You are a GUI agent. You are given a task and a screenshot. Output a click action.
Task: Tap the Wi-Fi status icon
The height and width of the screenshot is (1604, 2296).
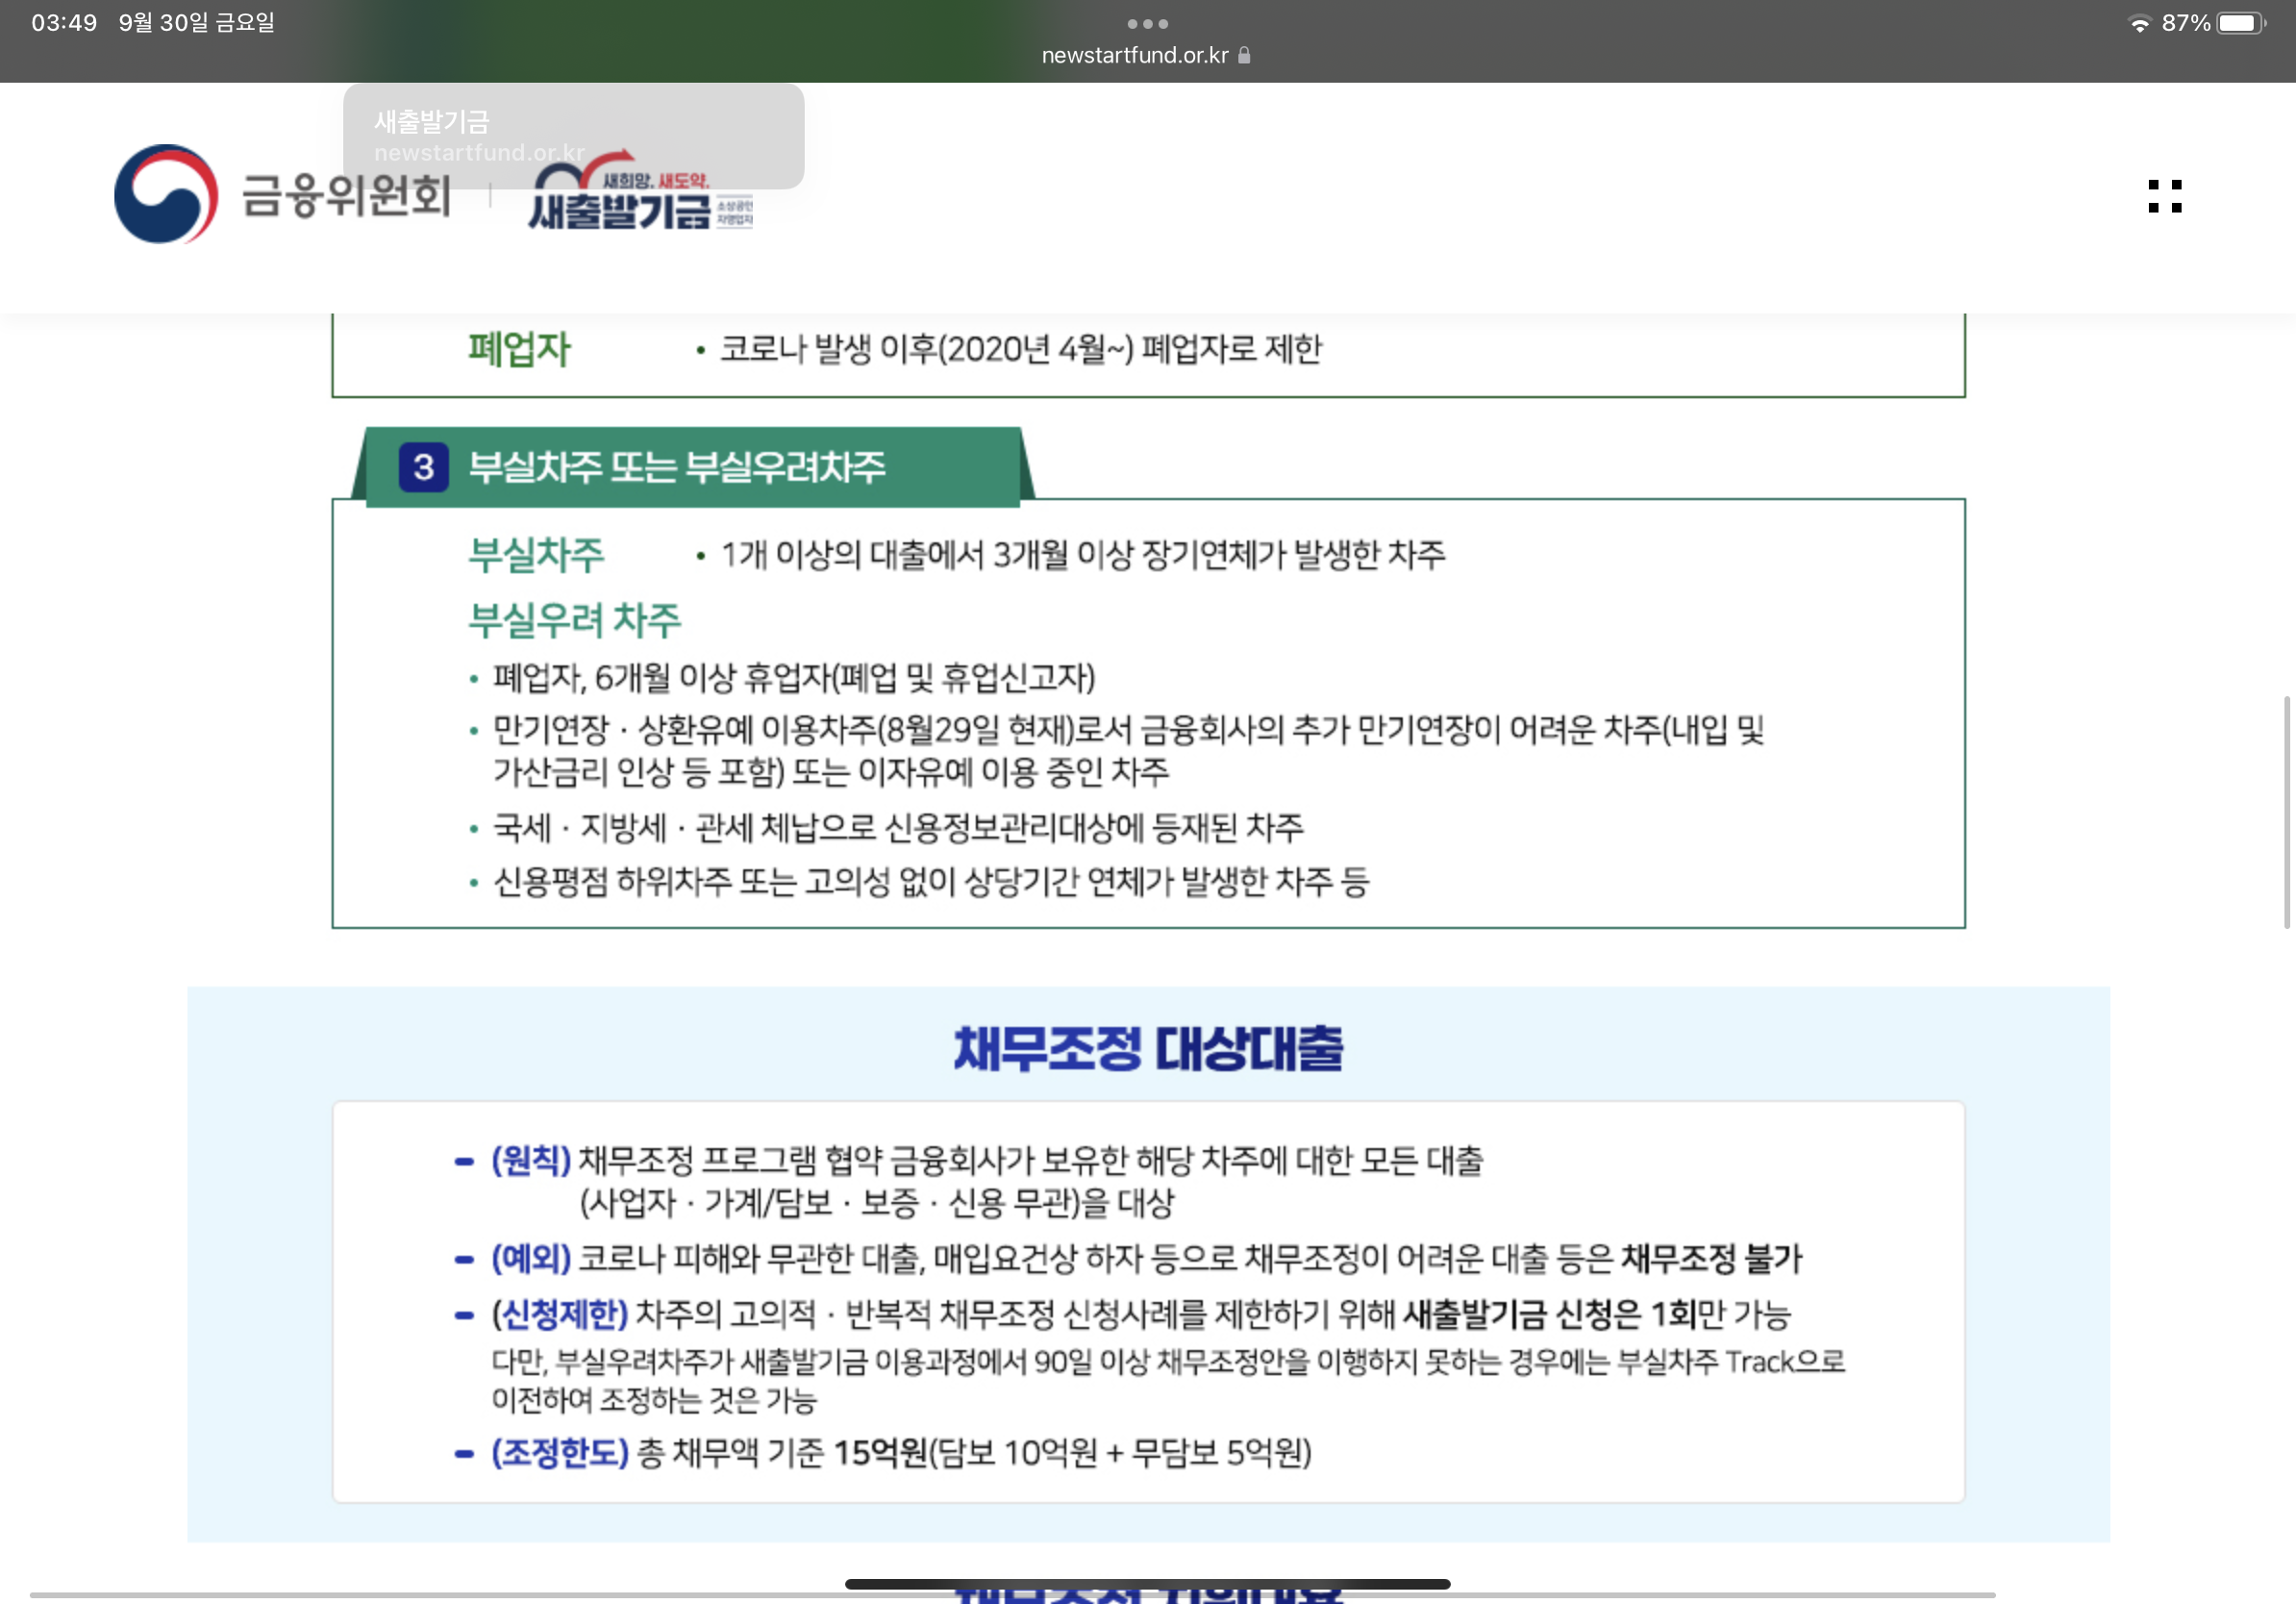2138,23
